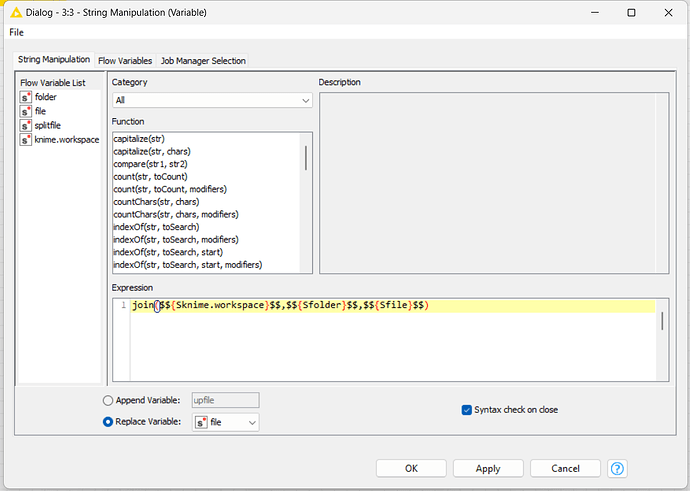690x491 pixels.
Task: Click string type icon in Replace Variable box
Action: click(x=201, y=422)
